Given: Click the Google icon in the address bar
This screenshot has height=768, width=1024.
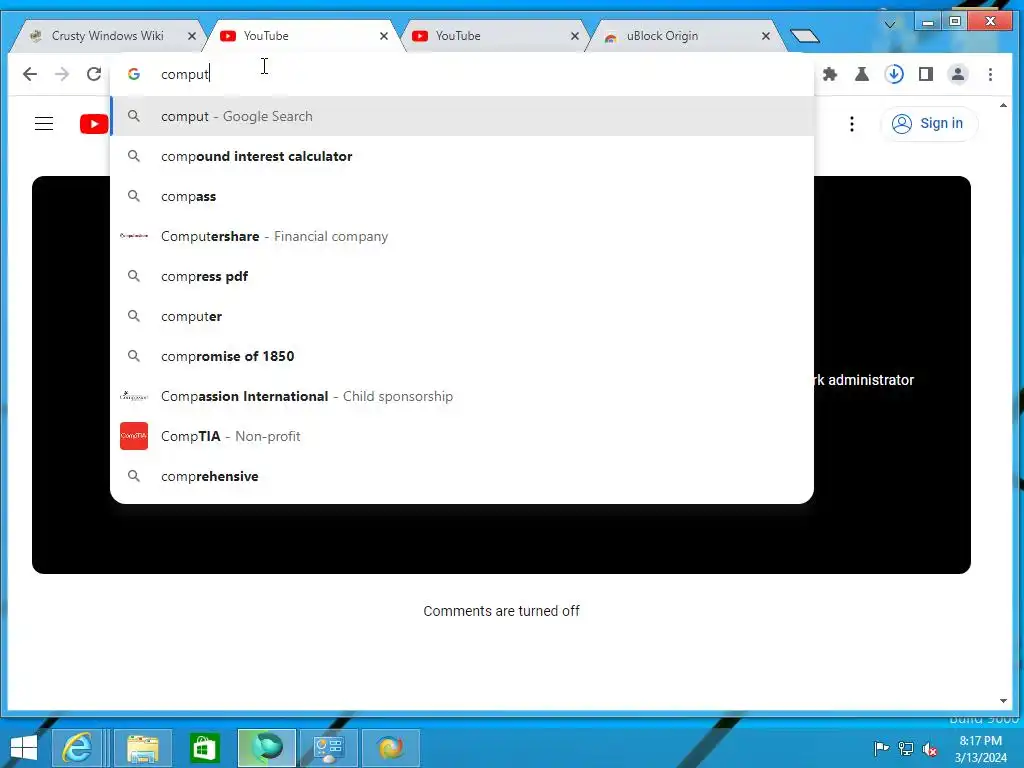Looking at the screenshot, I should pos(134,74).
